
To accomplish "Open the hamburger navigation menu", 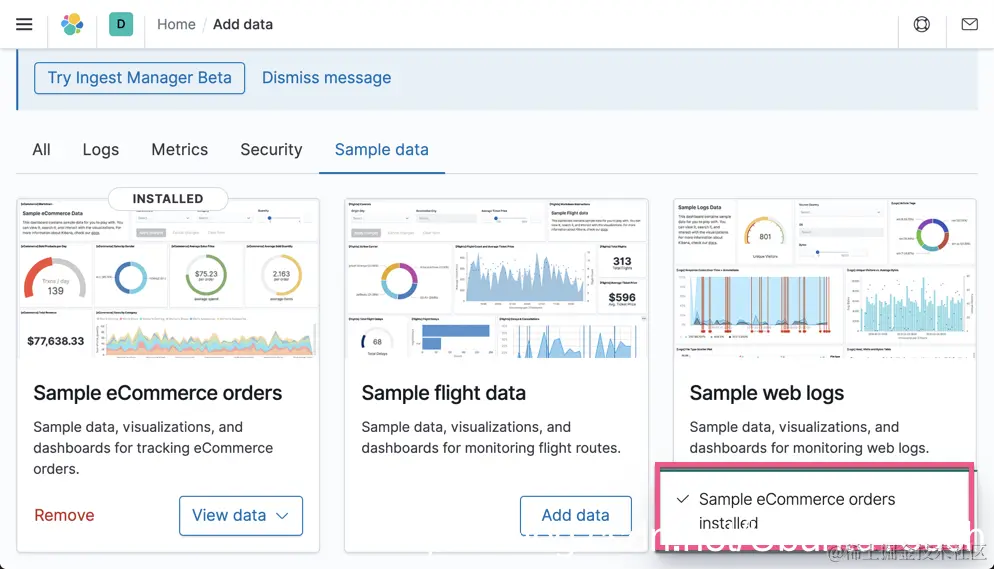I will [24, 24].
